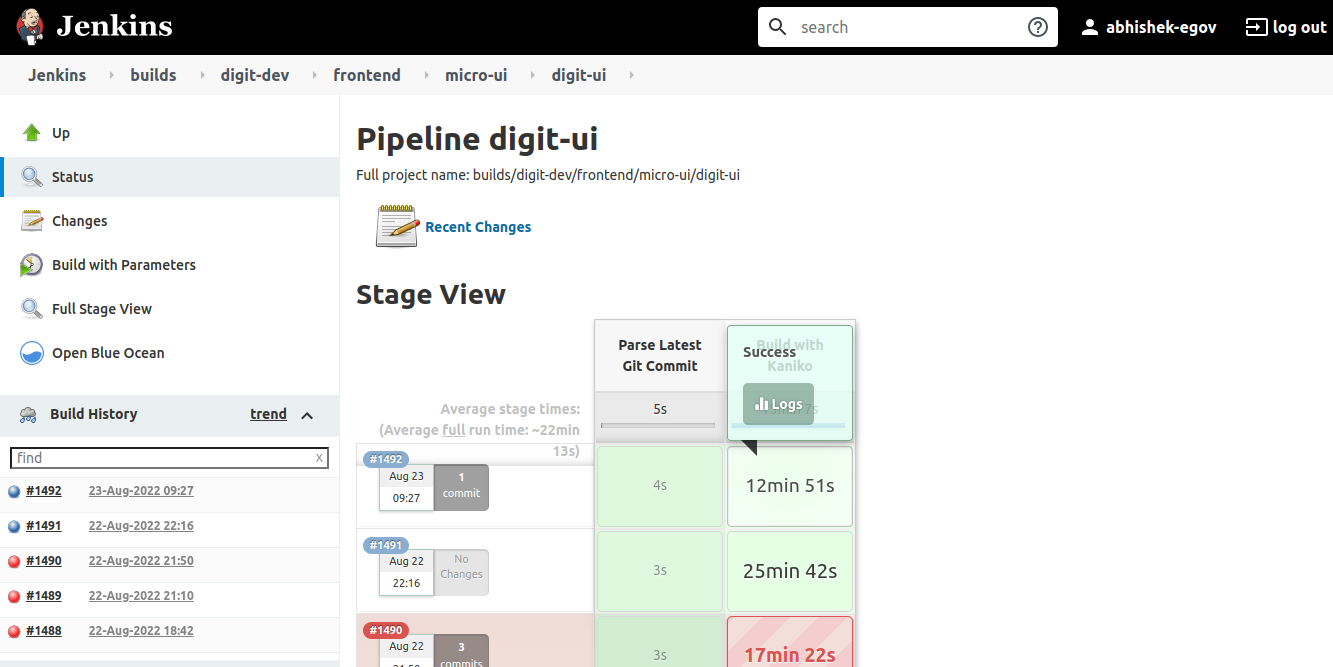Screen dimensions: 1333x667
Task: Click the Logs button in stage popup
Action: coord(778,404)
